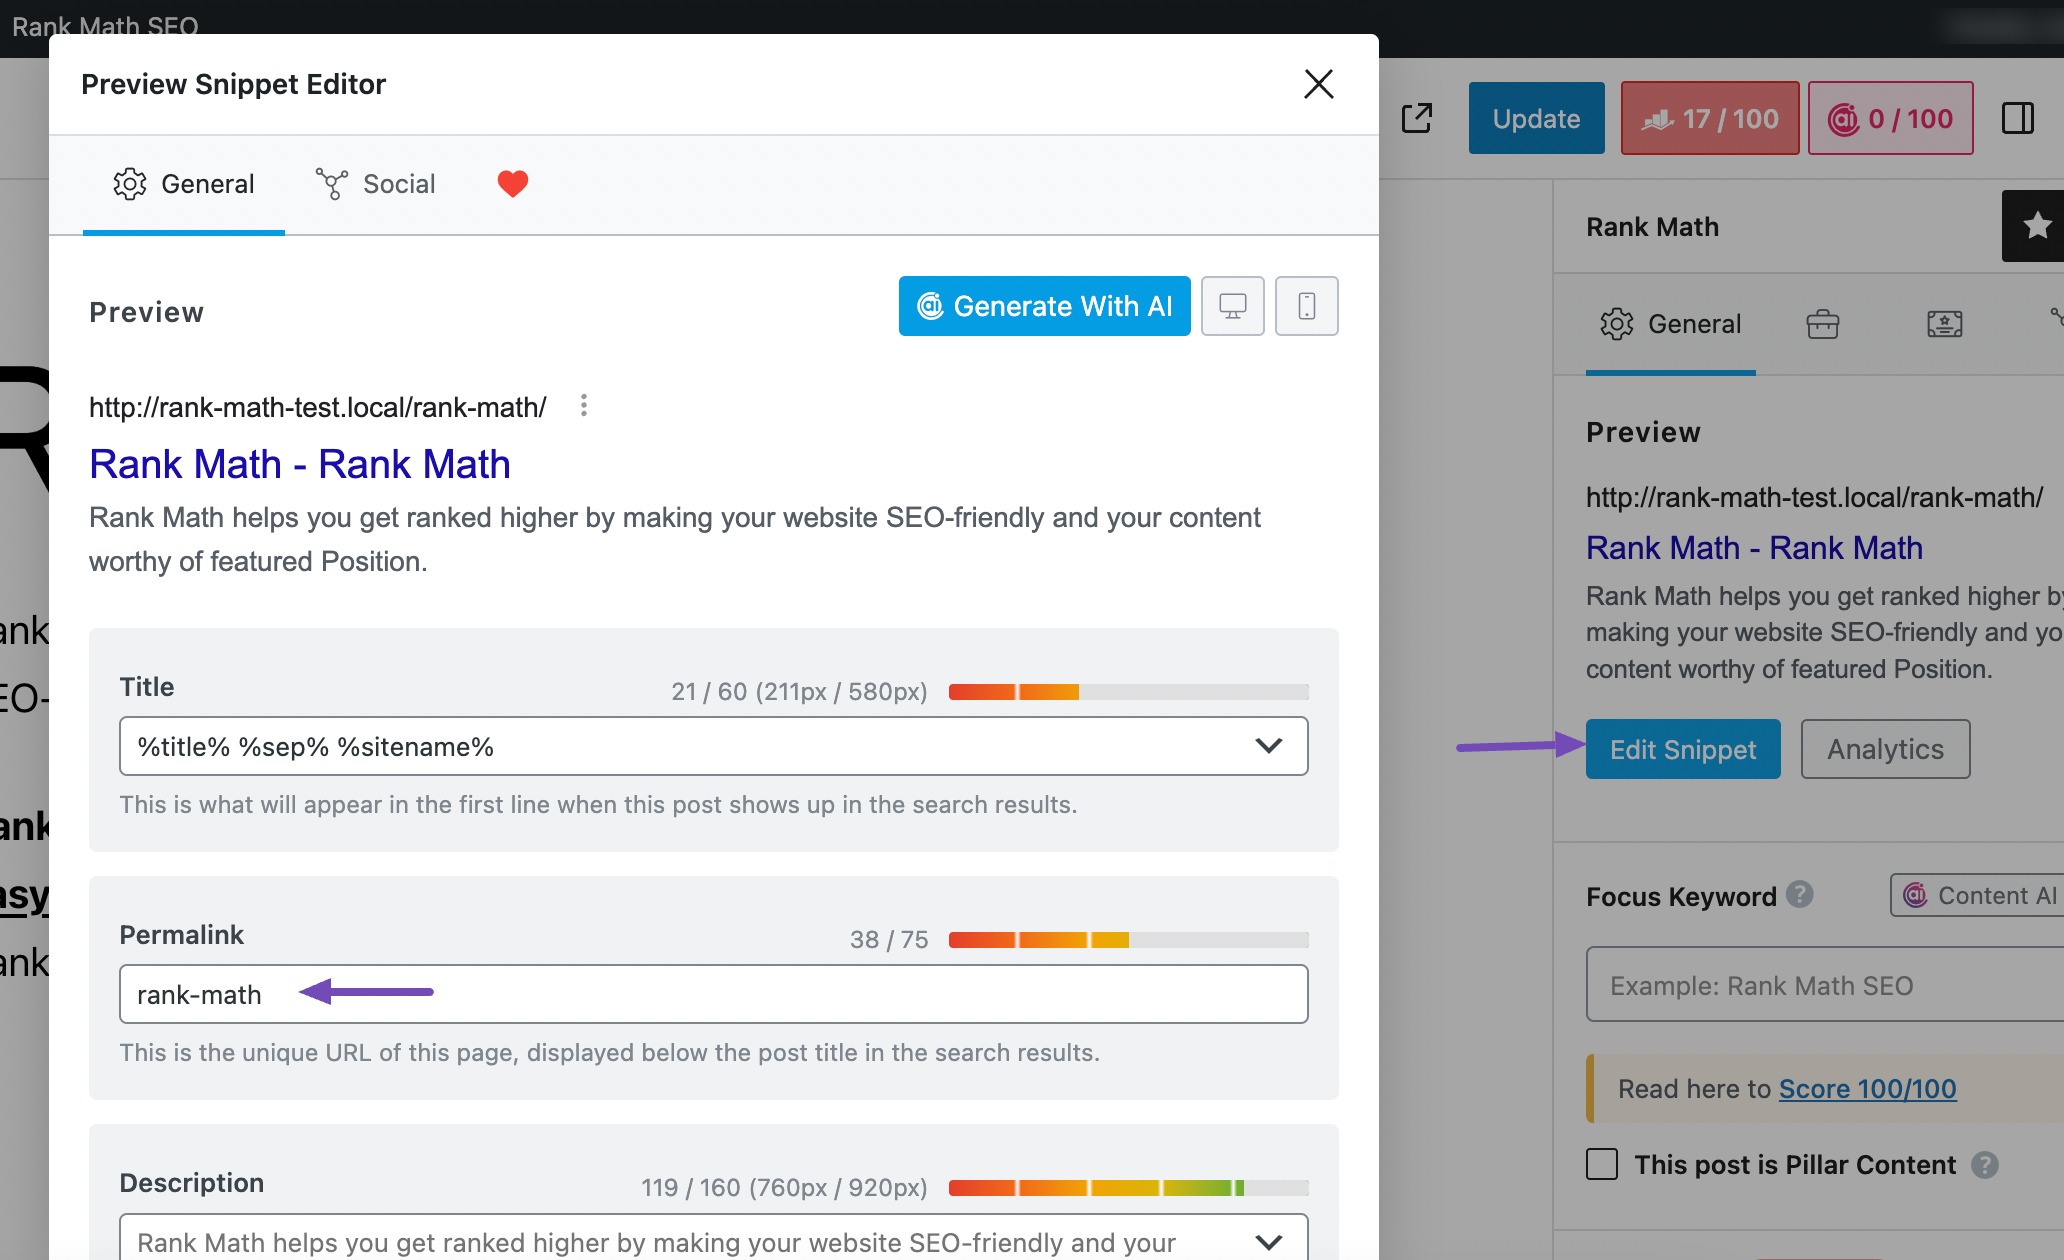Select General tab in Rank Math sidebar

(1671, 324)
